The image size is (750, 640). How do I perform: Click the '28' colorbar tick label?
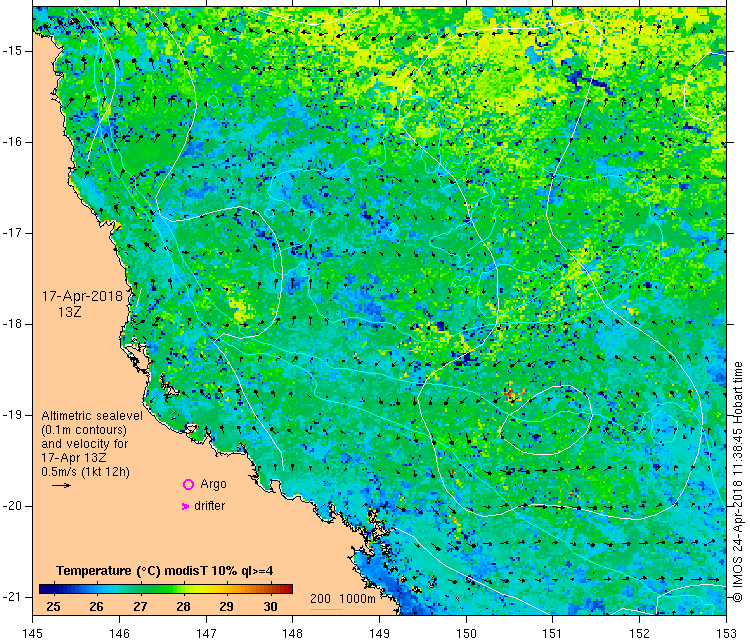coord(184,607)
